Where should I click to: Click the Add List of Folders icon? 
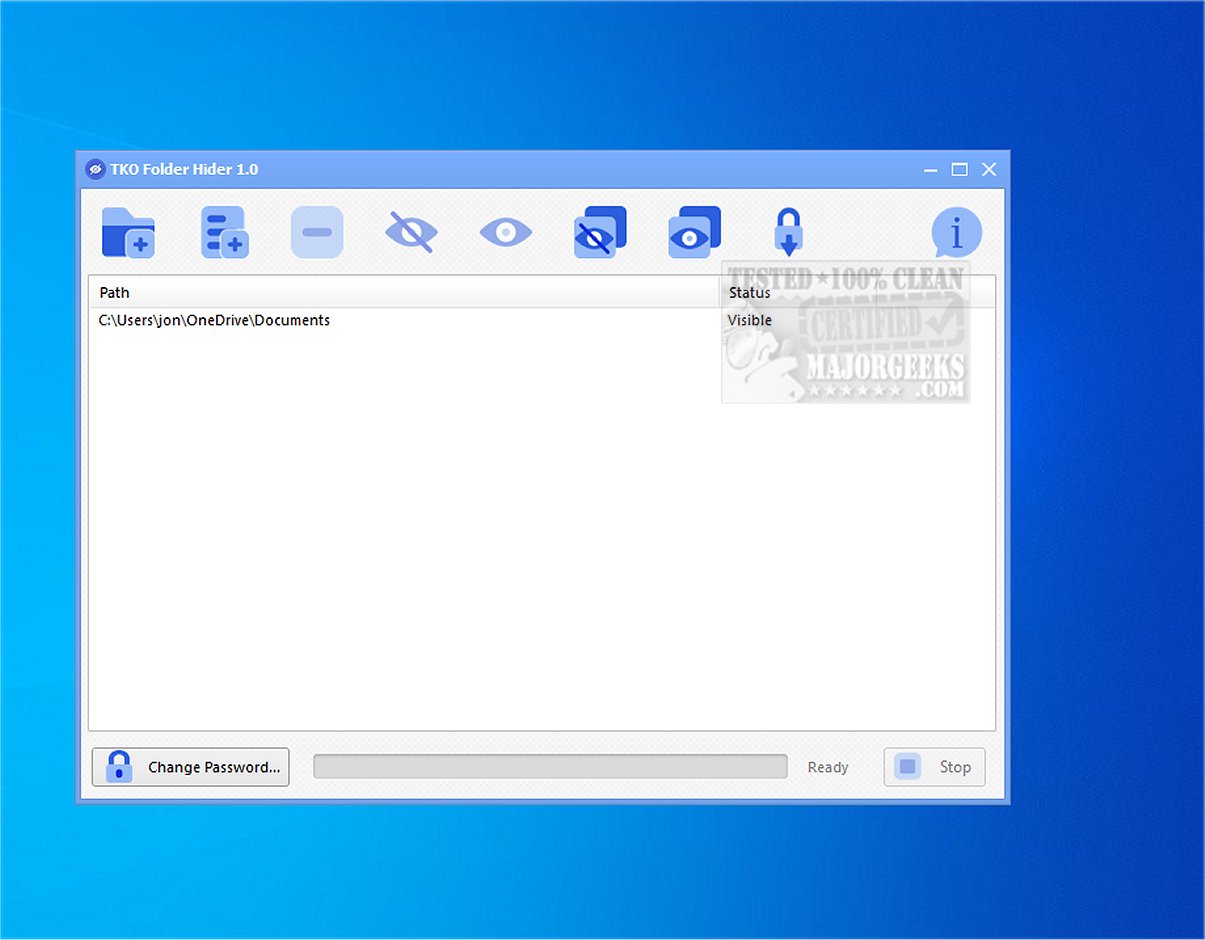click(224, 233)
